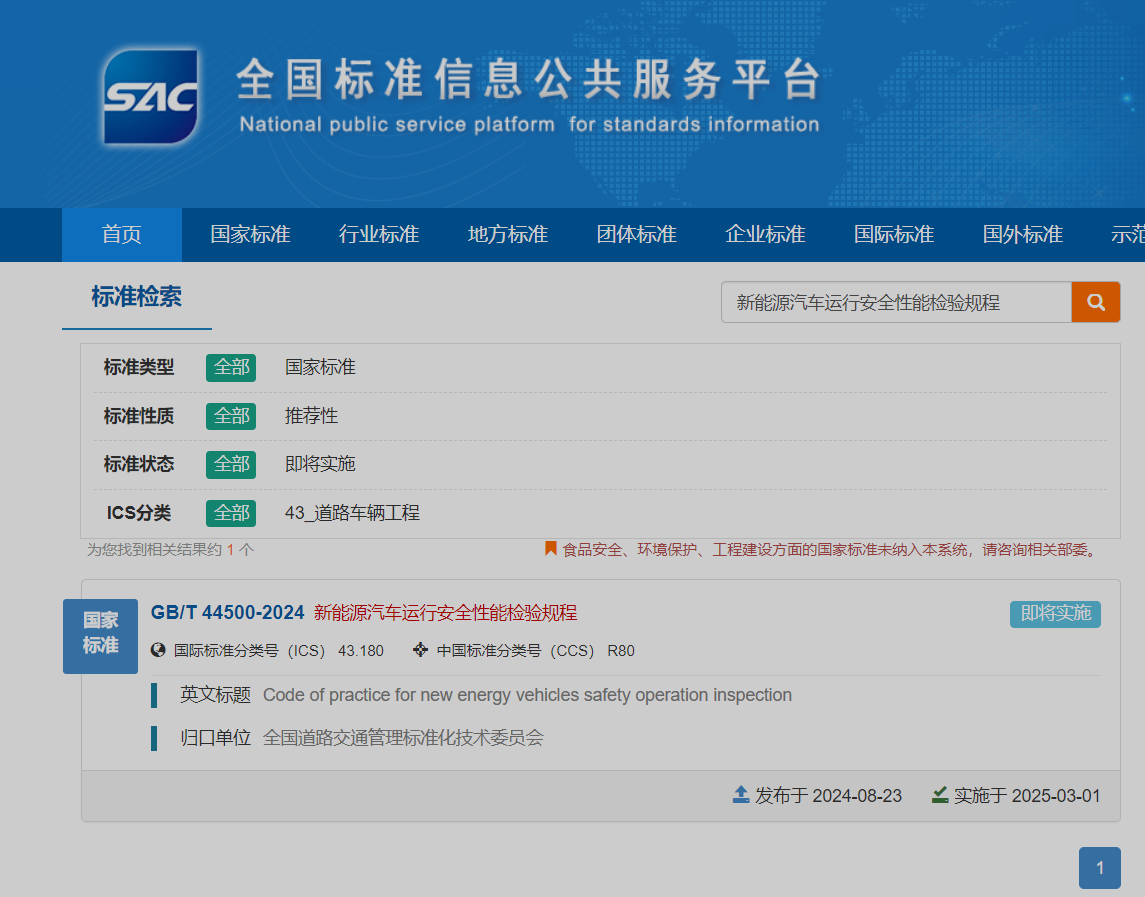1145x897 pixels.
Task: Open the 国家标准 menu item
Action: tap(250, 234)
